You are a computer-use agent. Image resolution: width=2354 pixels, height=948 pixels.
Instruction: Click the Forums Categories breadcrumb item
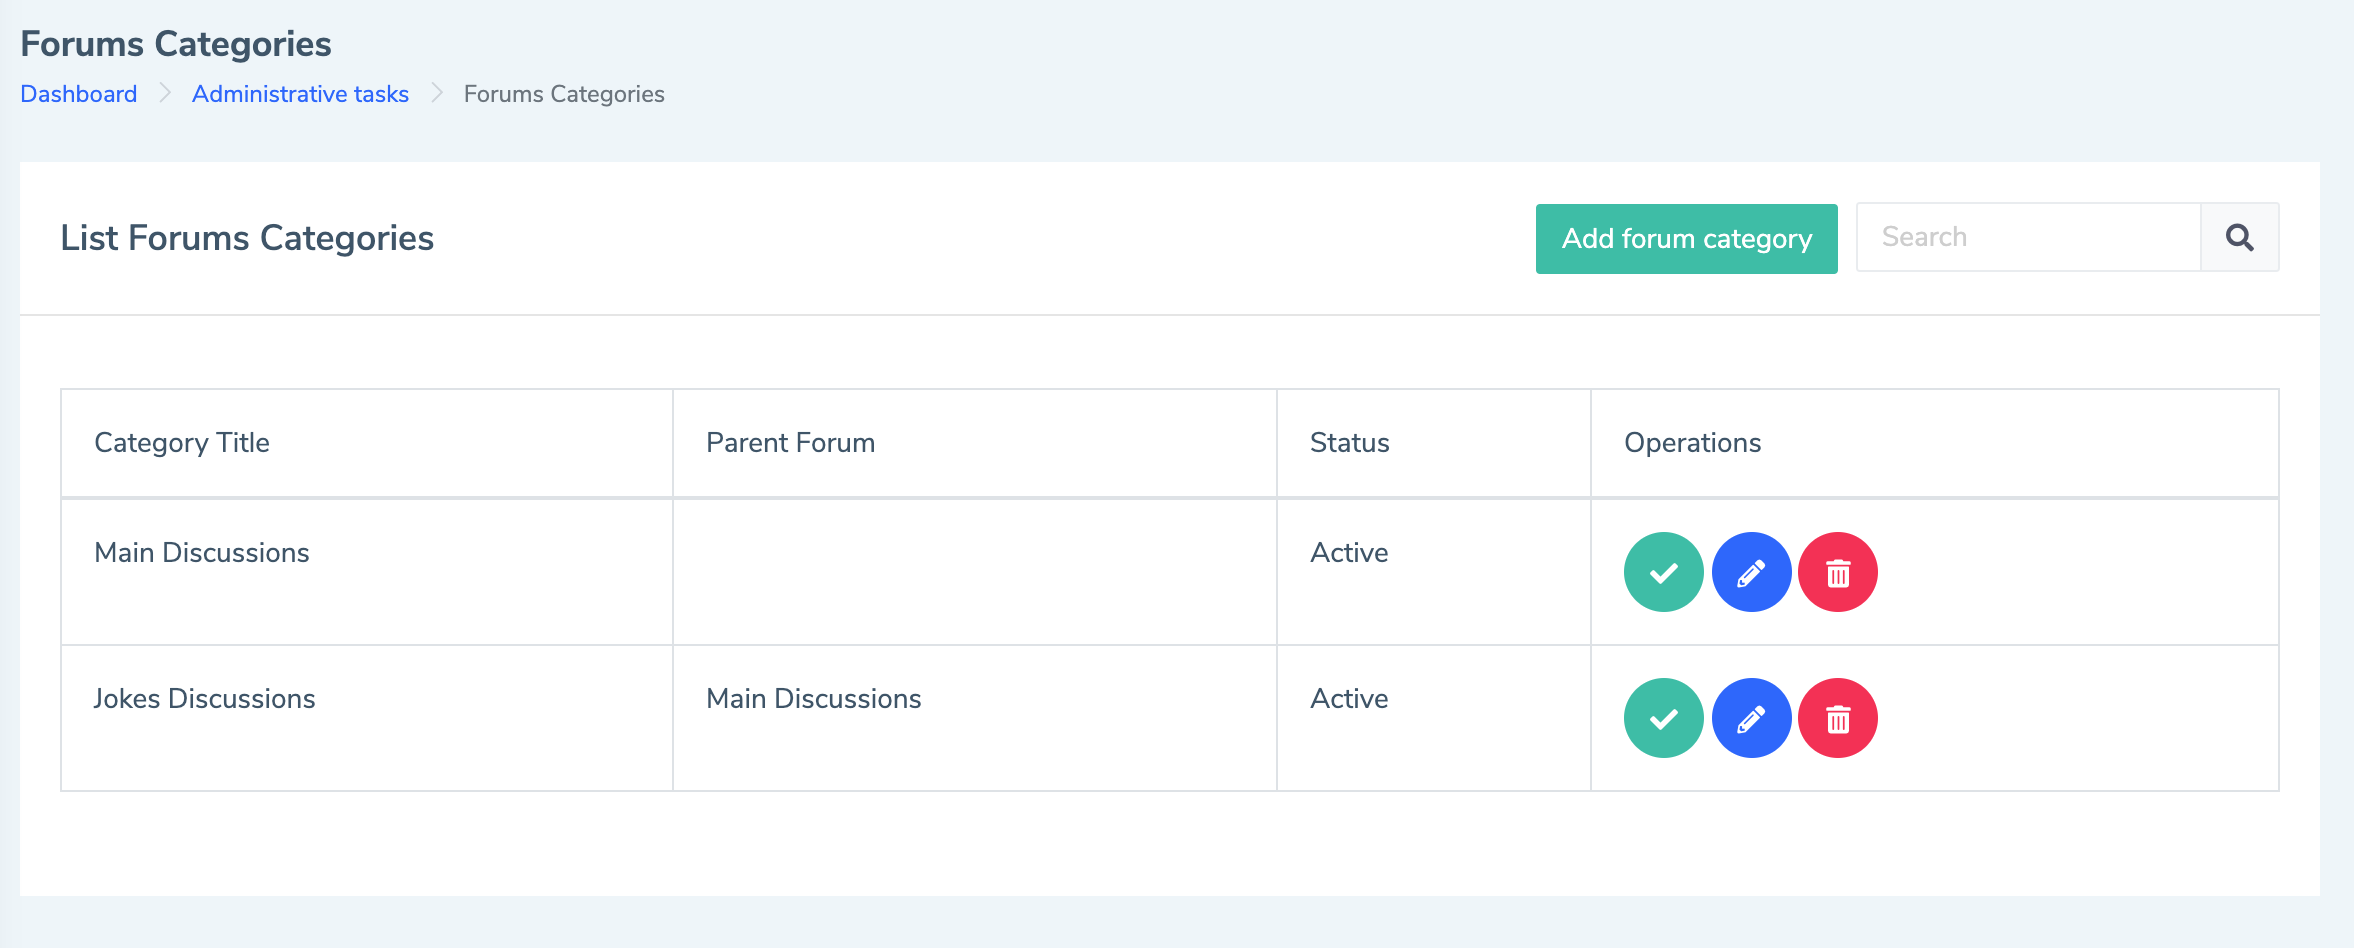[x=564, y=94]
